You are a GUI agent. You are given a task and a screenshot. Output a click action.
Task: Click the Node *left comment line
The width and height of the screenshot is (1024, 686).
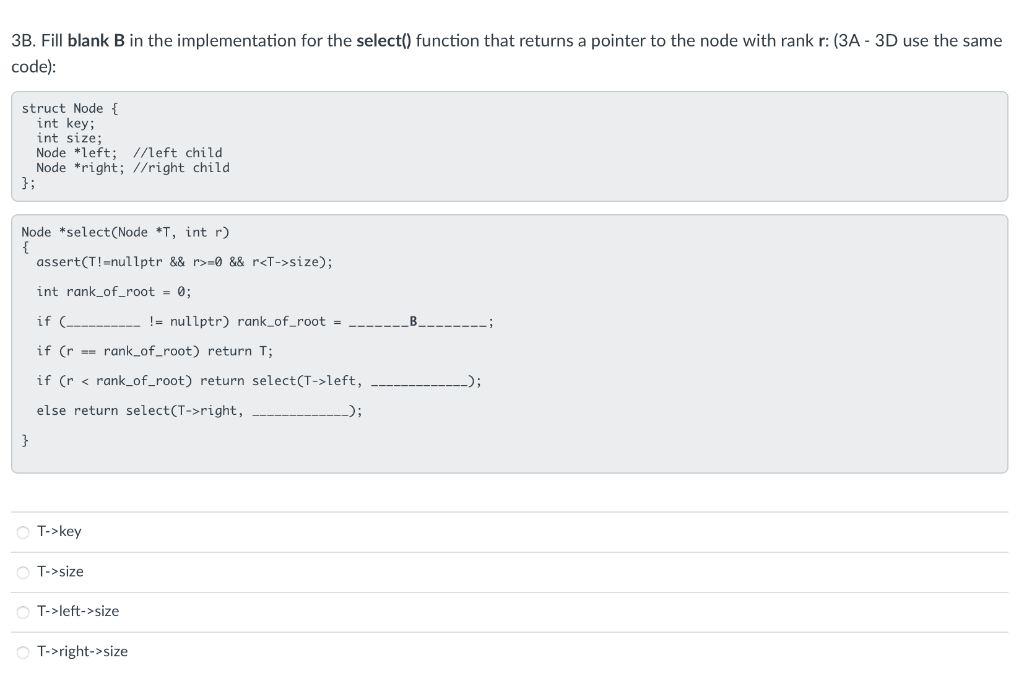(128, 152)
